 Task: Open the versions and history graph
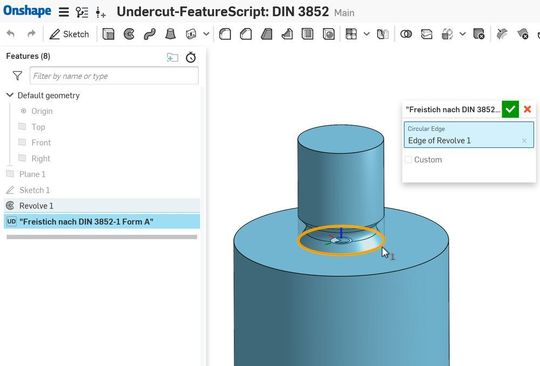82,12
